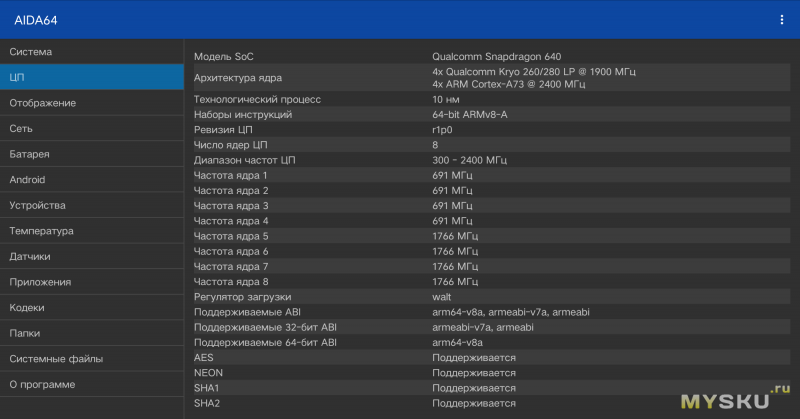Viewport: 800px width, 419px height.
Task: Select the Регулятор загрузки row
Action: tap(492, 297)
